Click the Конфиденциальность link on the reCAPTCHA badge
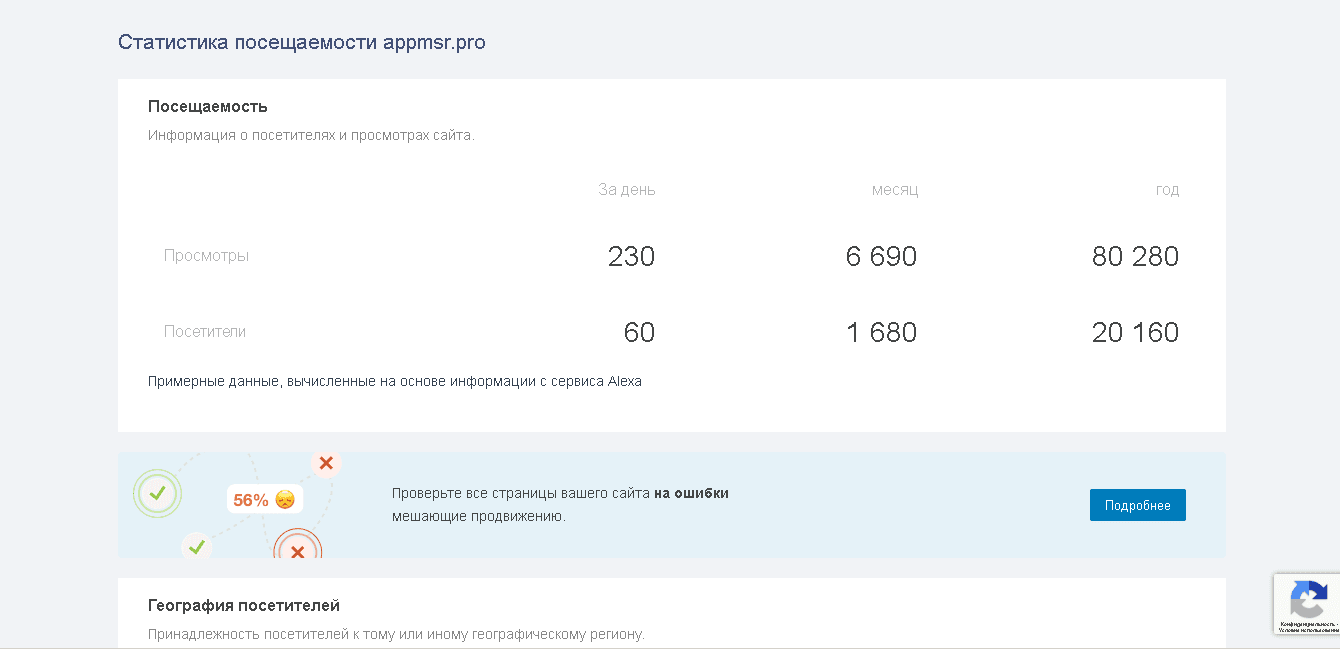The image size is (1340, 650). click(x=1305, y=626)
